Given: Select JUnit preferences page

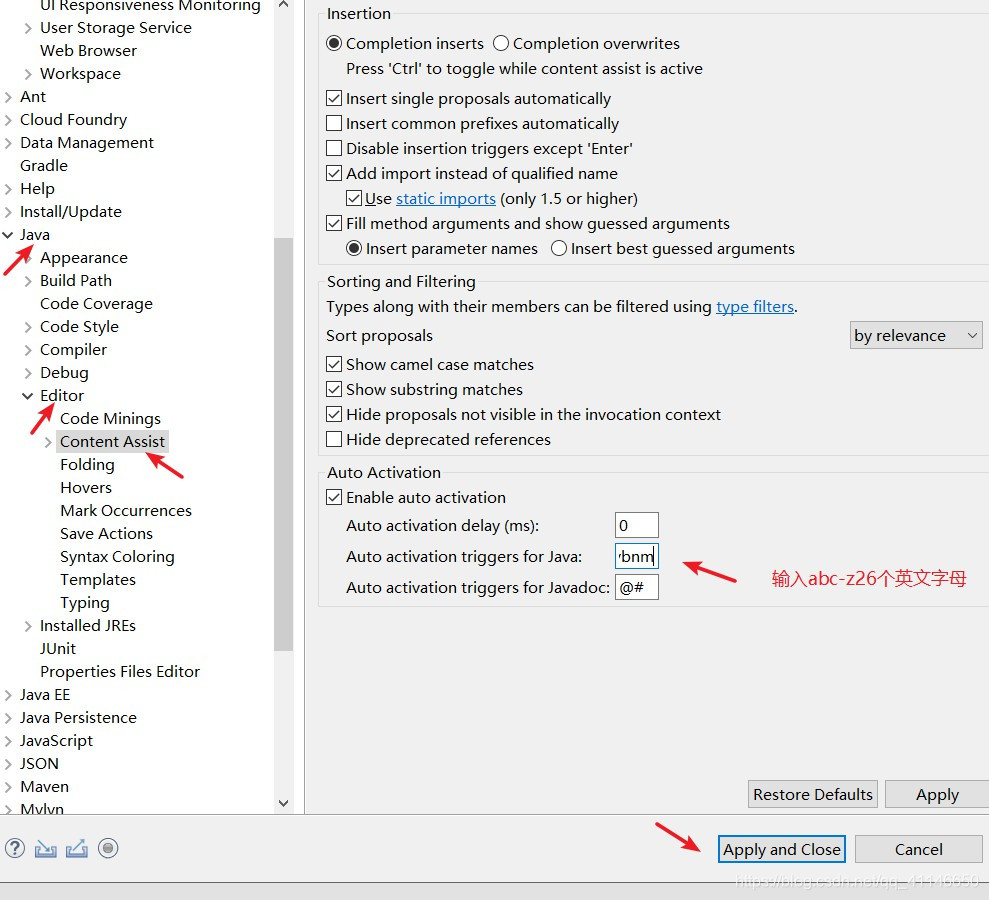Looking at the screenshot, I should [x=57, y=649].
